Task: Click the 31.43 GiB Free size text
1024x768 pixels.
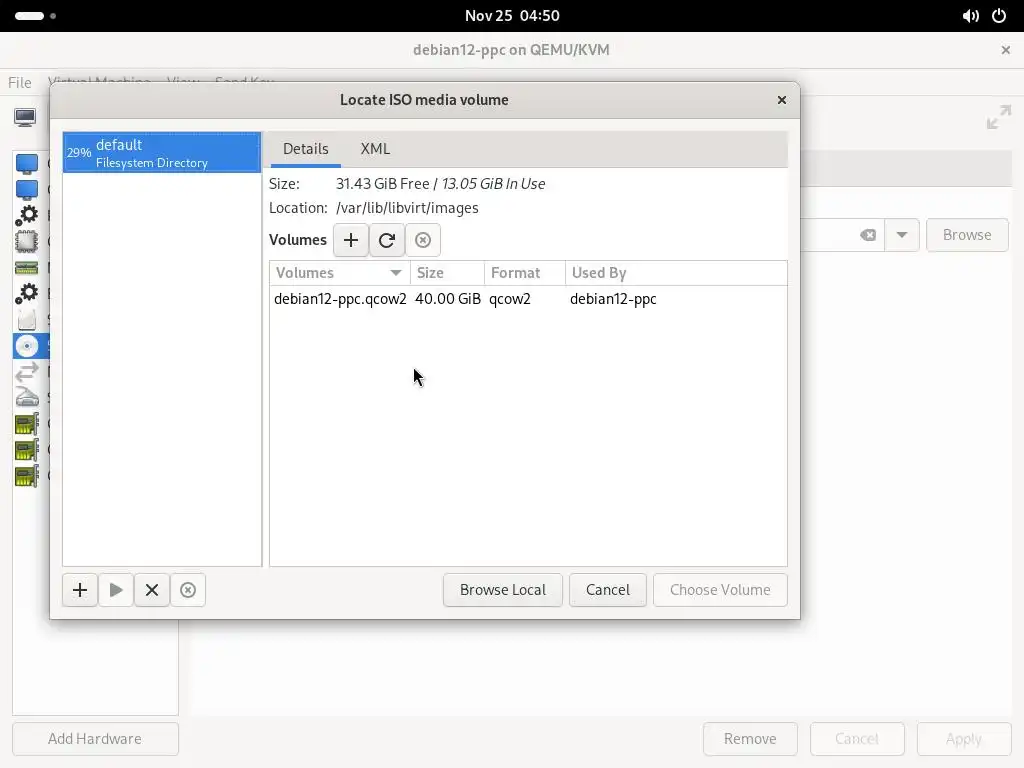Action: click(x=383, y=184)
